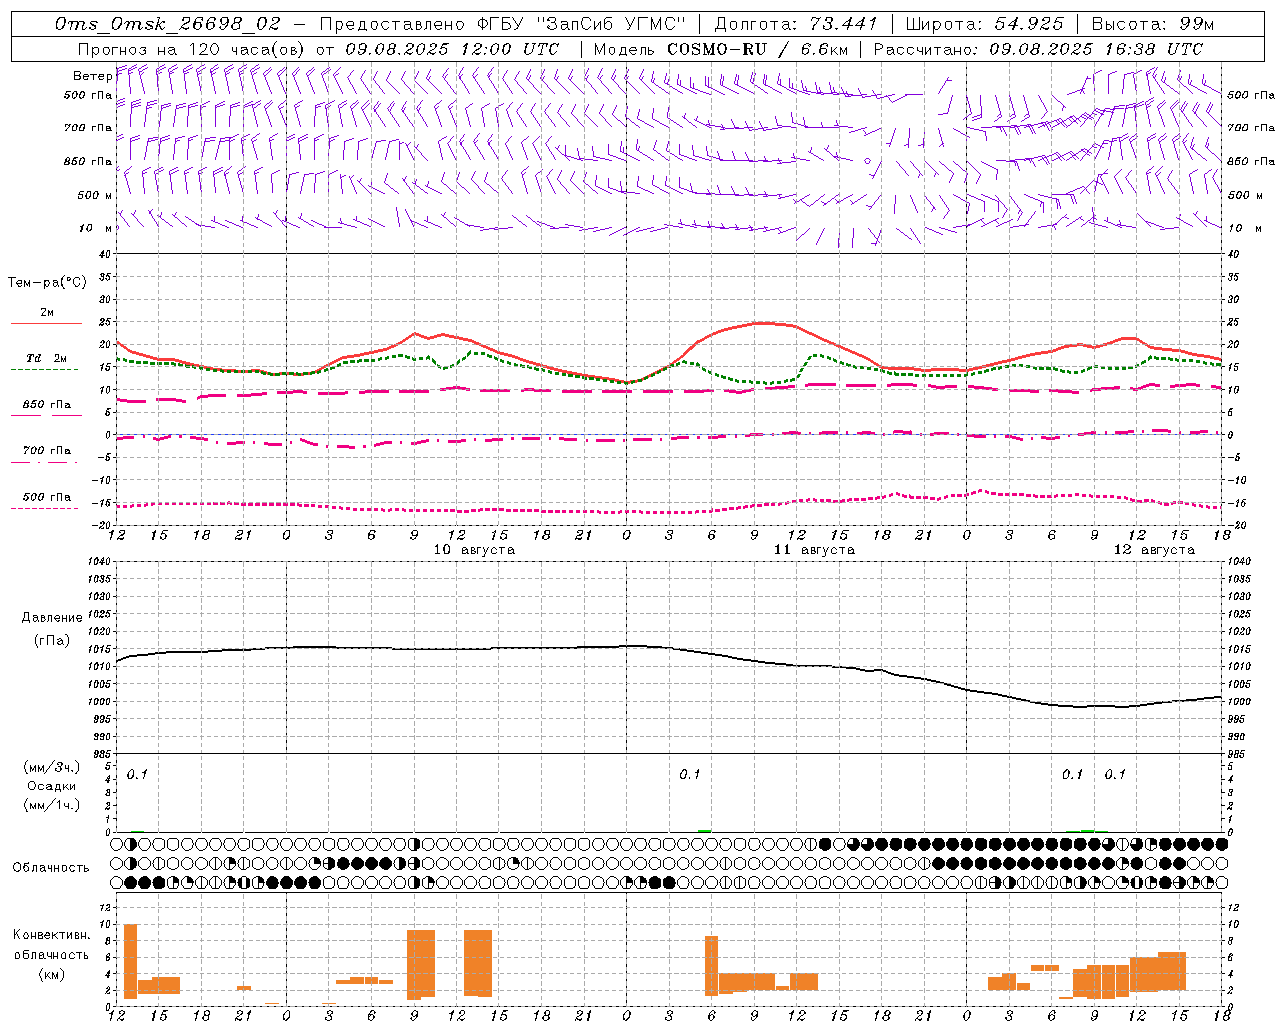1280x1024 pixels.
Task: Click the latitude value "Широта: 54.925"
Action: point(985,24)
